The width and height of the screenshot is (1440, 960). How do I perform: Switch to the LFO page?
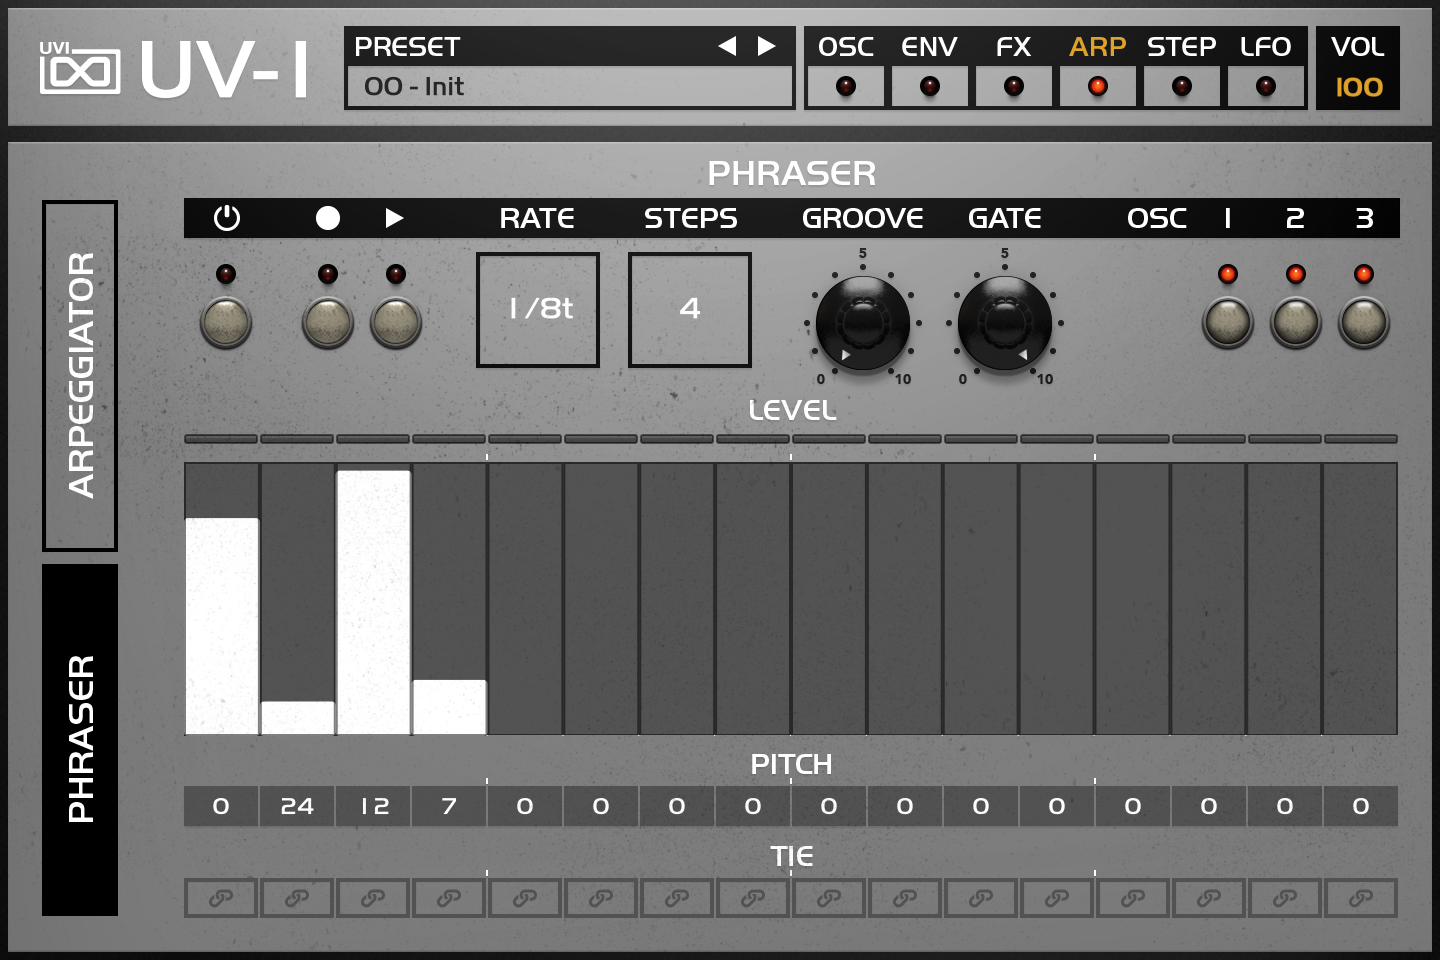[1265, 47]
